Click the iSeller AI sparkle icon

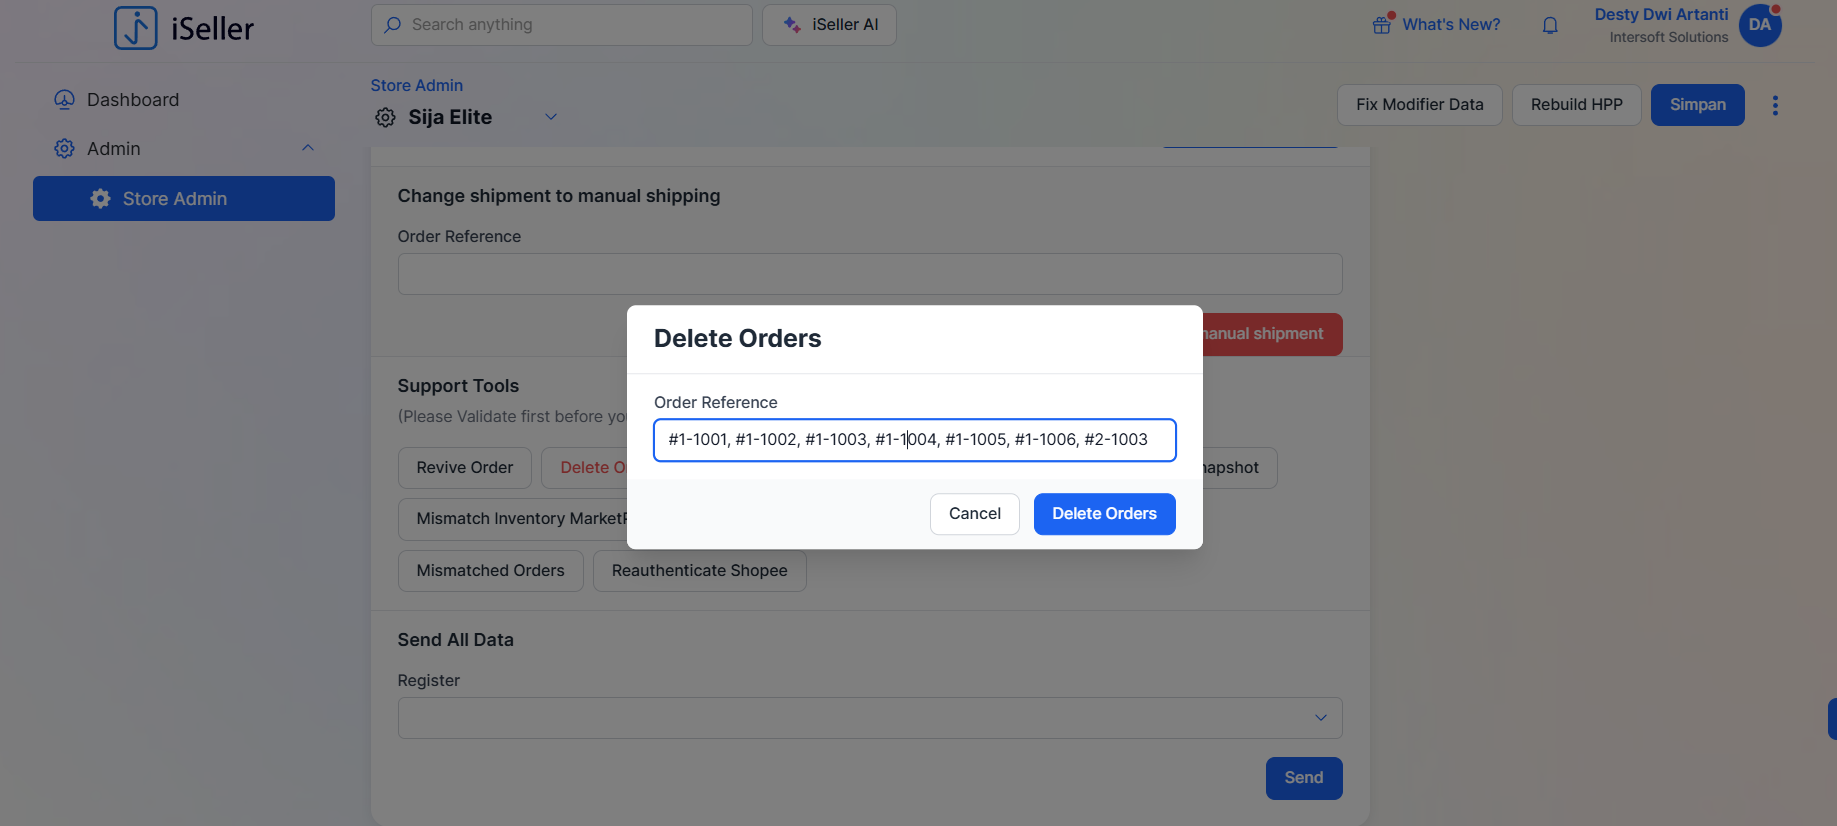[x=792, y=25]
